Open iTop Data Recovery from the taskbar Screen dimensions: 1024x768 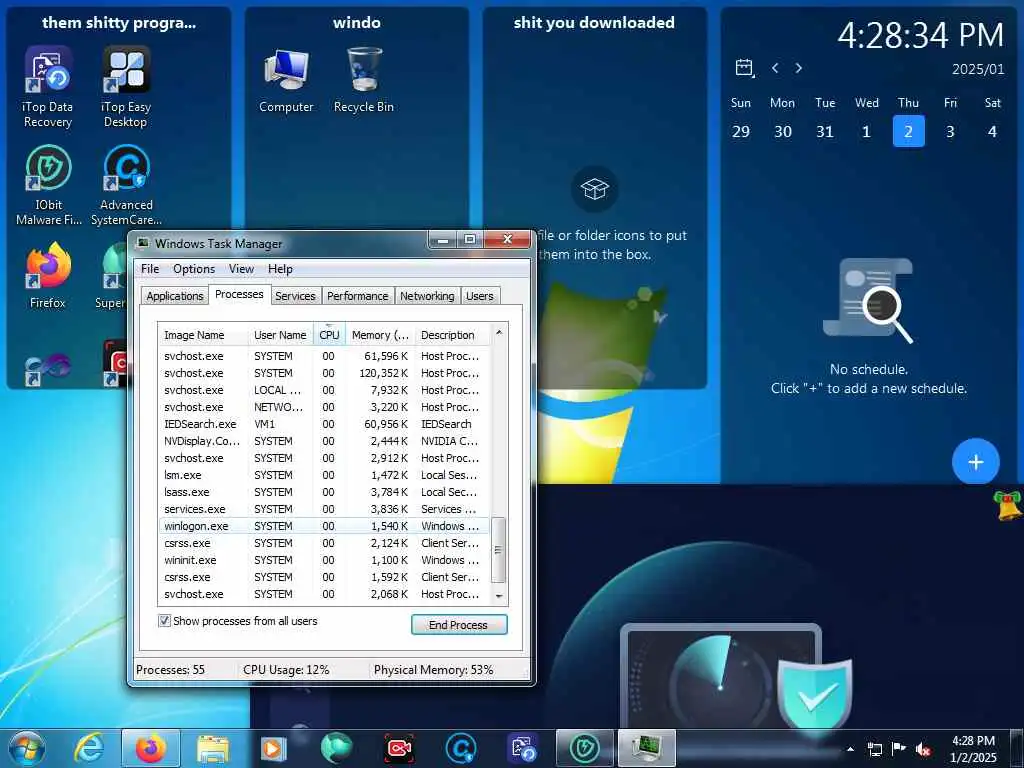coord(522,748)
